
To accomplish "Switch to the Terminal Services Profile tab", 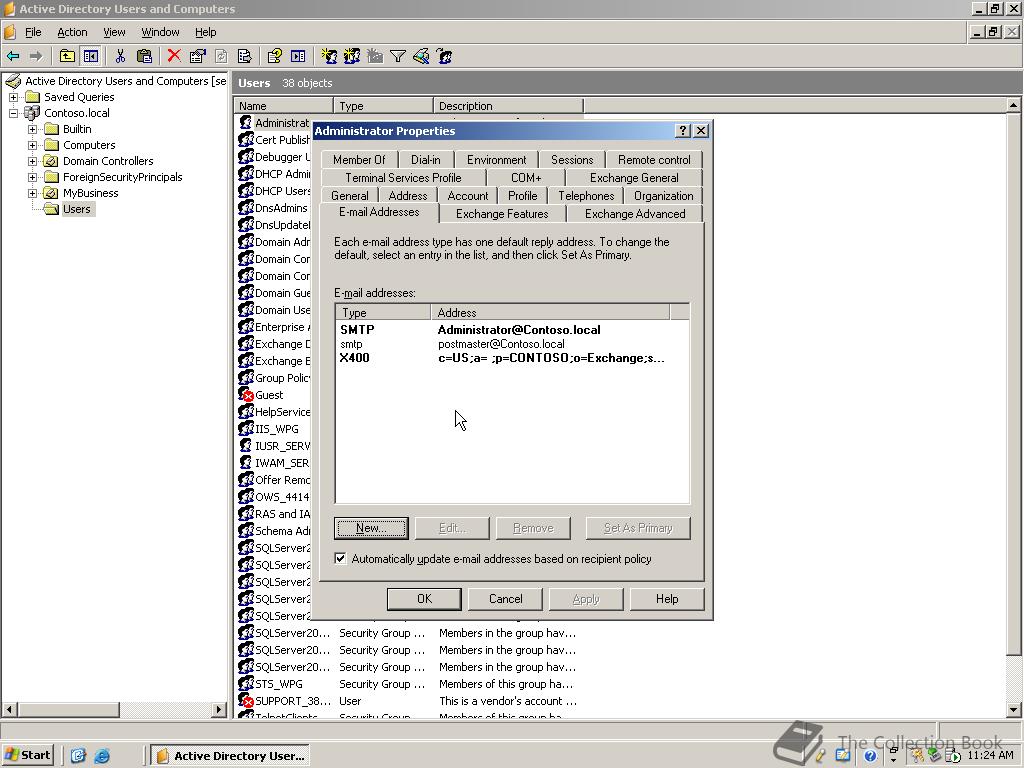I will (x=403, y=178).
